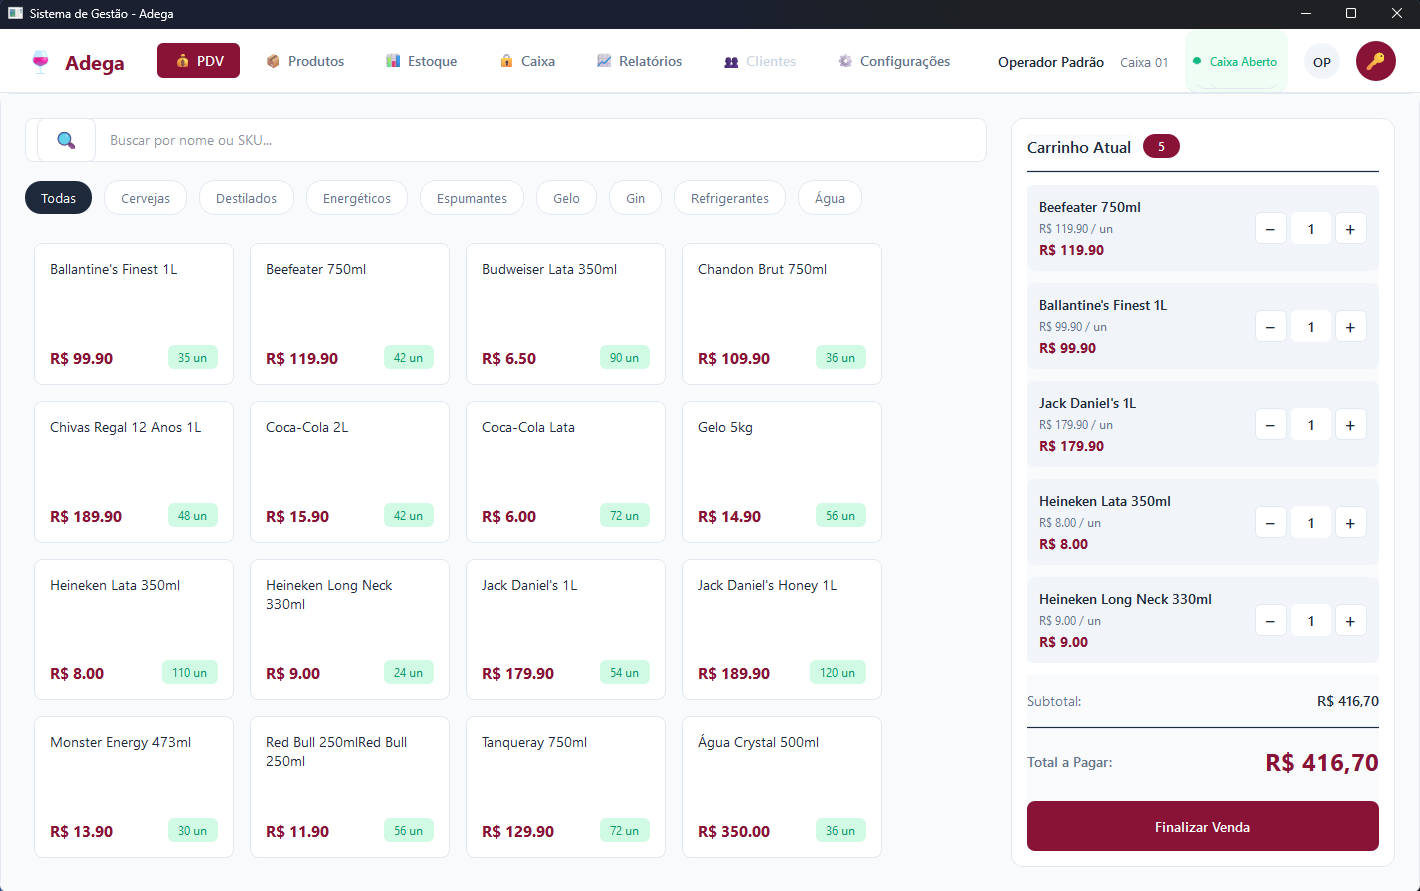Click the Finalizar Venda button
The width and height of the screenshot is (1420, 891).
(x=1203, y=826)
